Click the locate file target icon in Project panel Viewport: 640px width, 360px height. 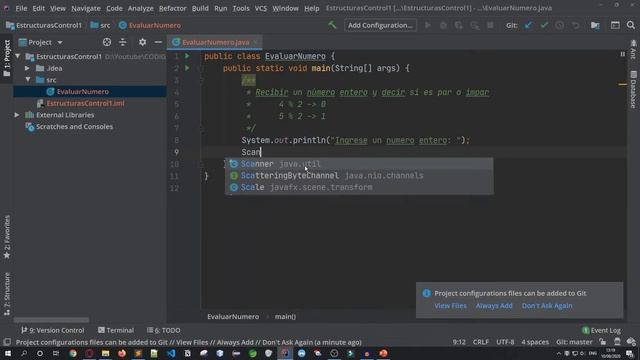click(x=107, y=42)
